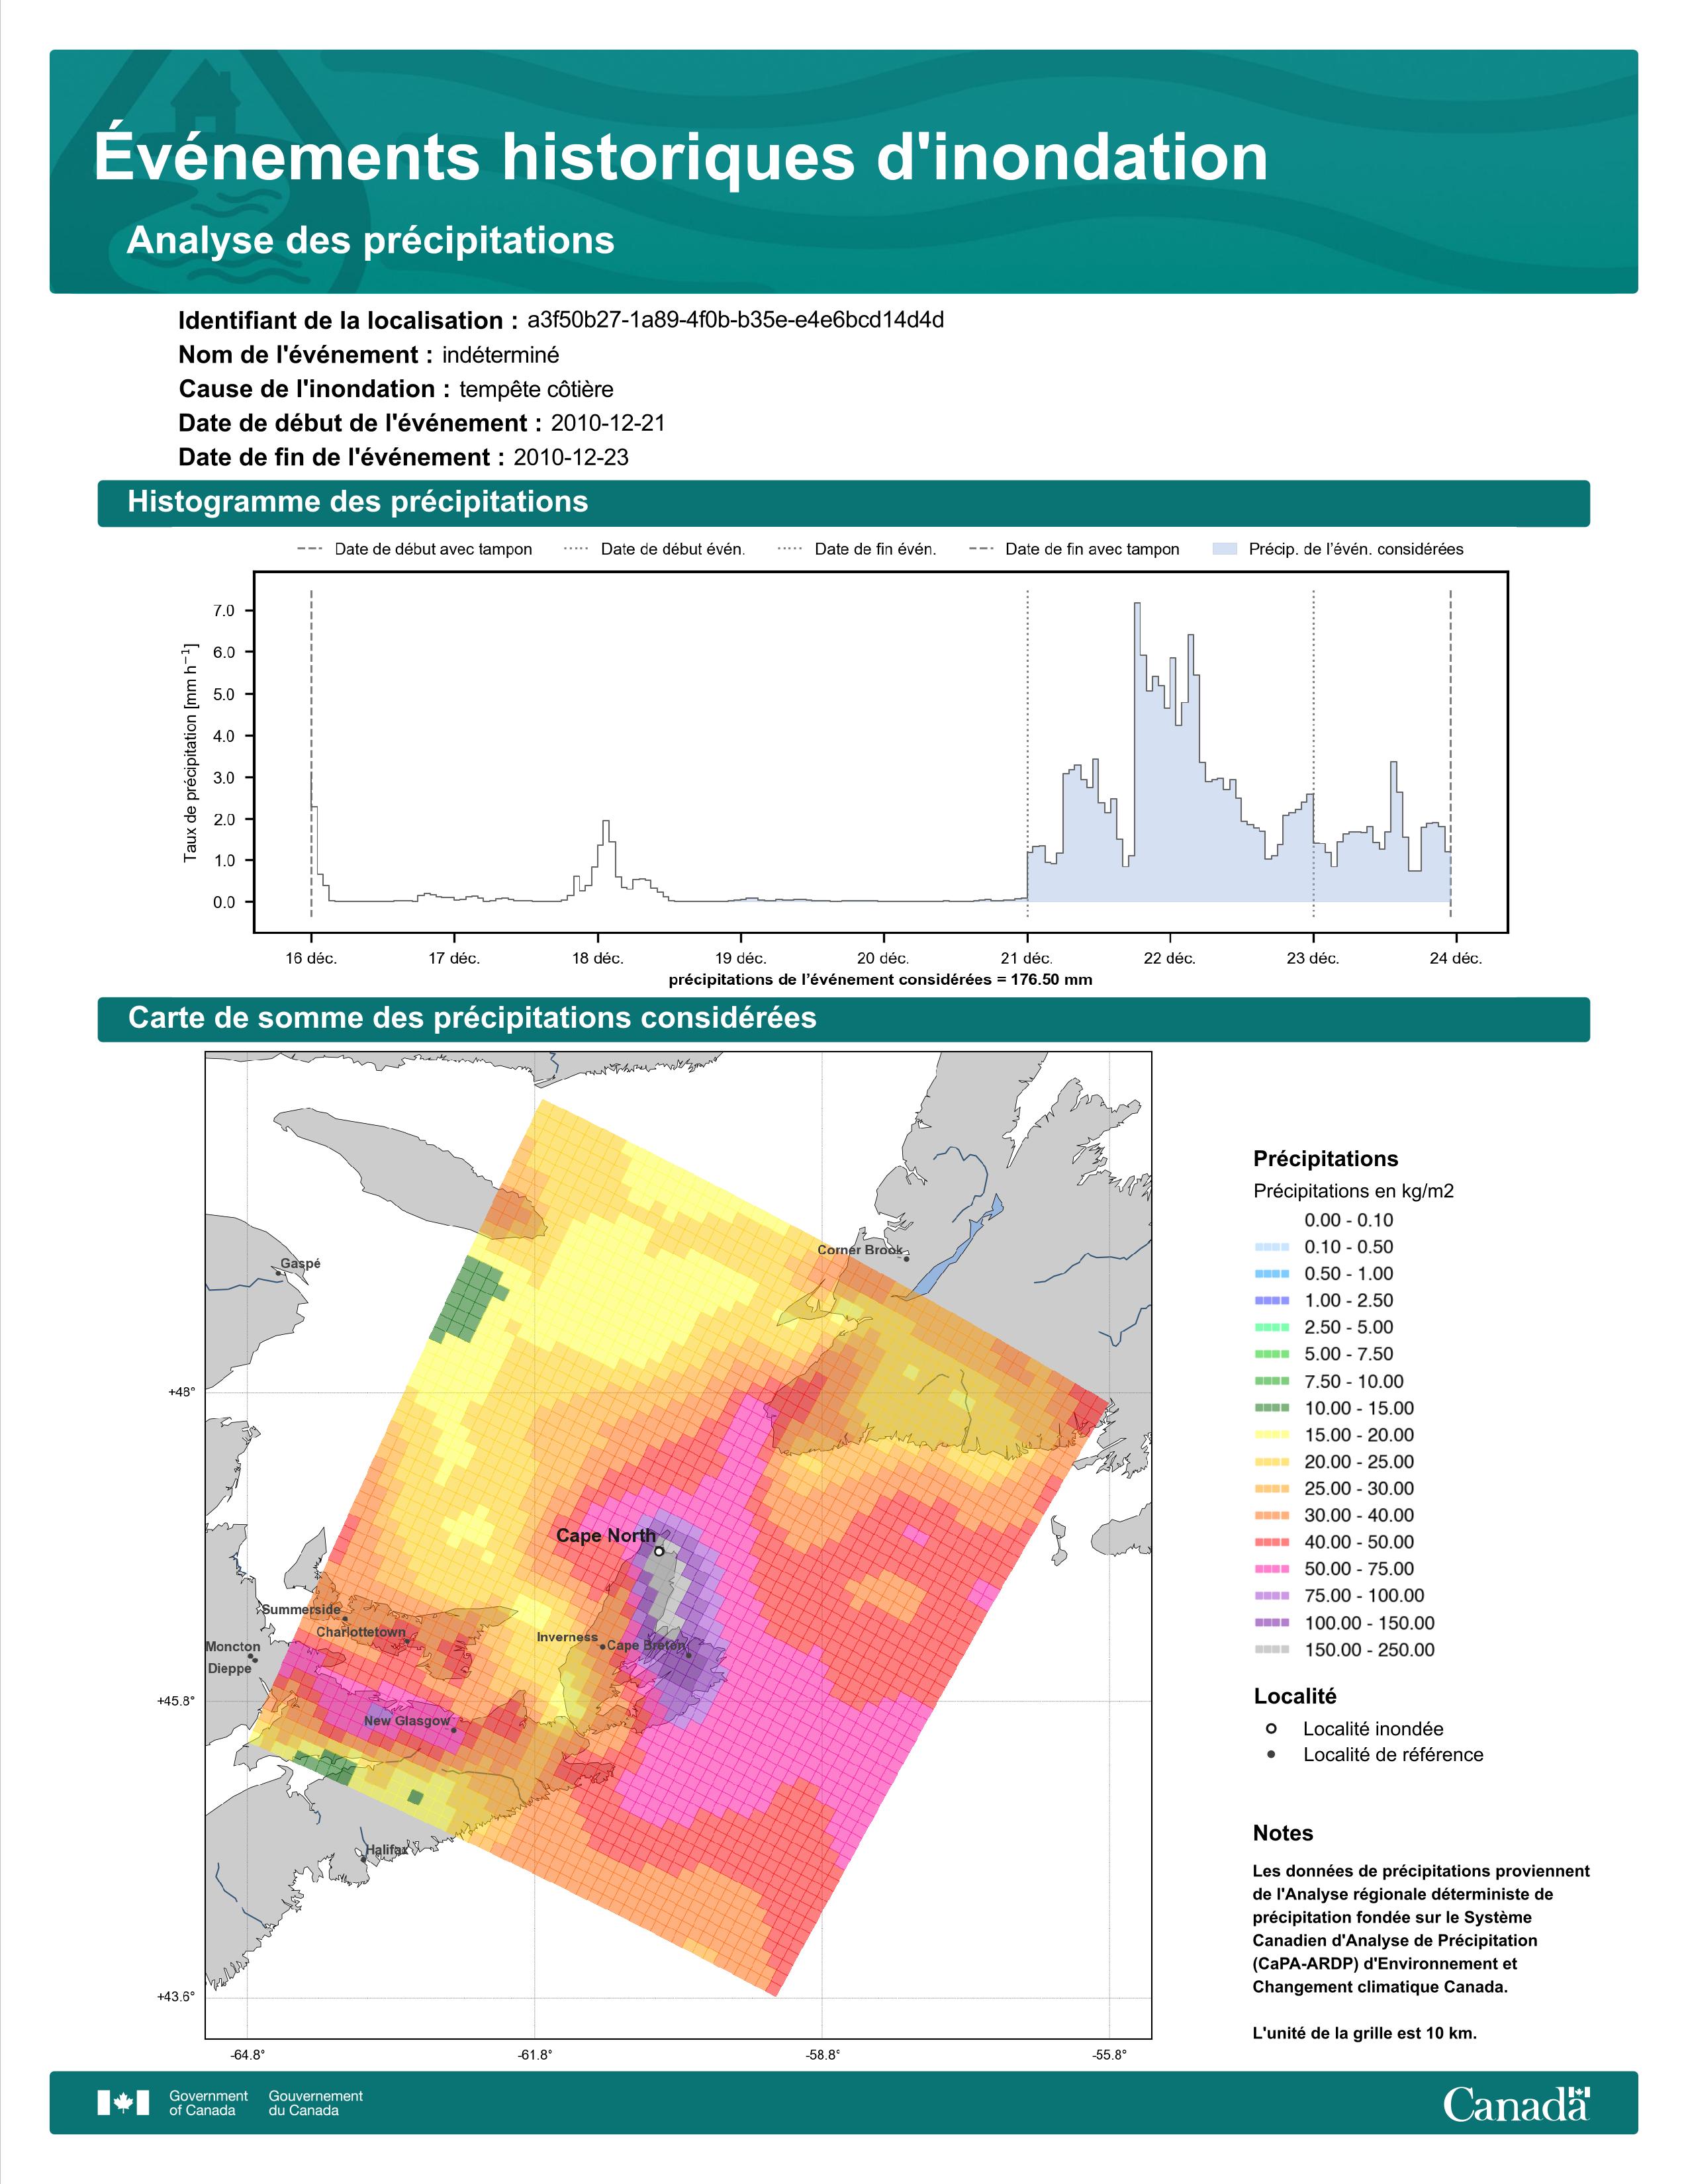Click the start date 2010-12-21
Image resolution: width=1688 pixels, height=2184 pixels.
(608, 423)
